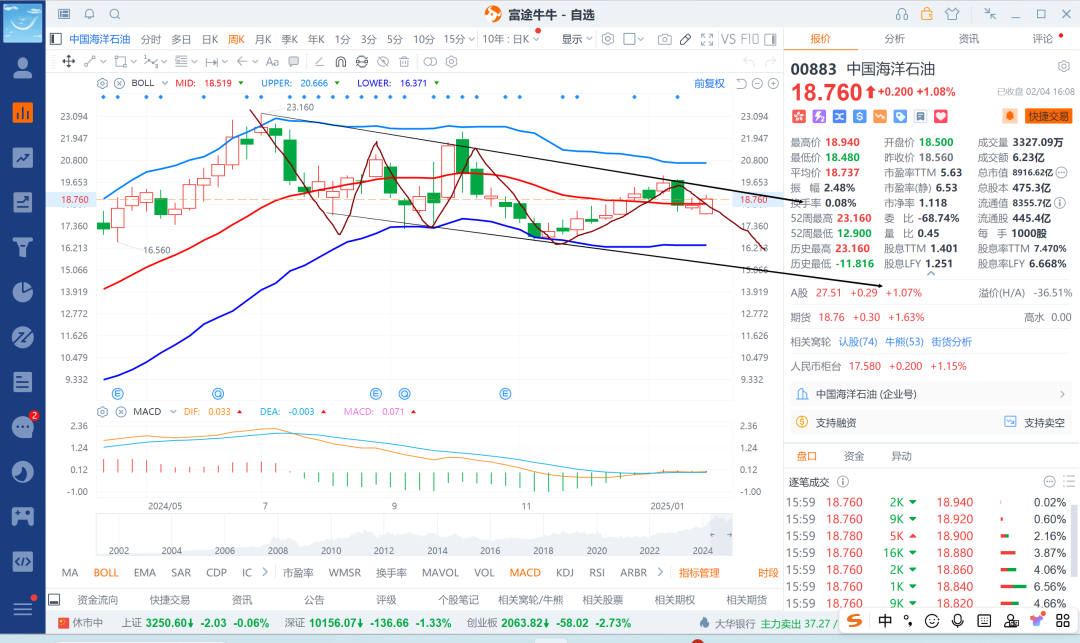Open the 认股(74) warrants link

[x=858, y=342]
